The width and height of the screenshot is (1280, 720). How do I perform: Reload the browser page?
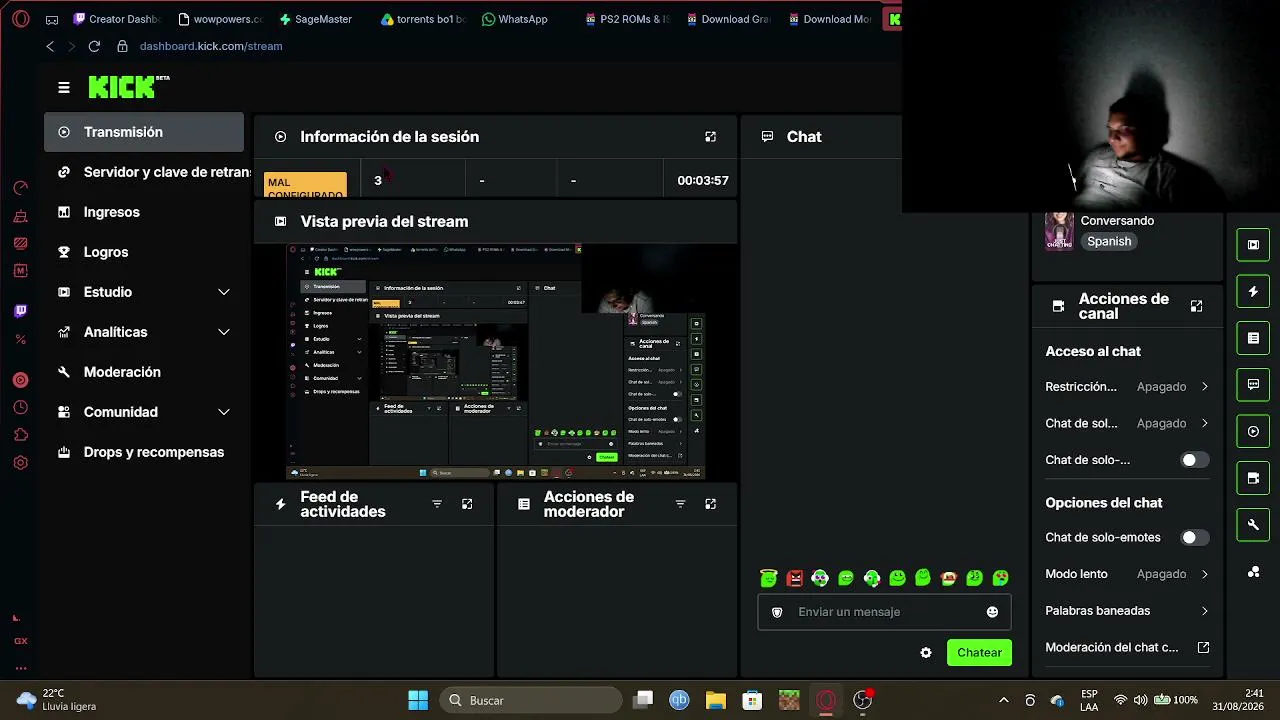(x=94, y=46)
